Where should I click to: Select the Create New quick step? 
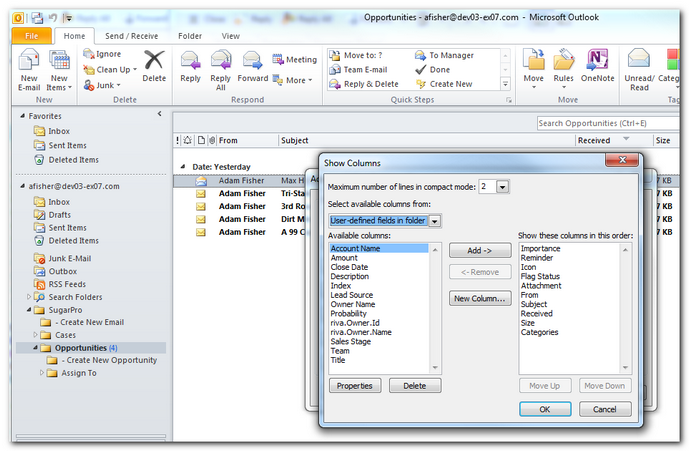(x=444, y=84)
